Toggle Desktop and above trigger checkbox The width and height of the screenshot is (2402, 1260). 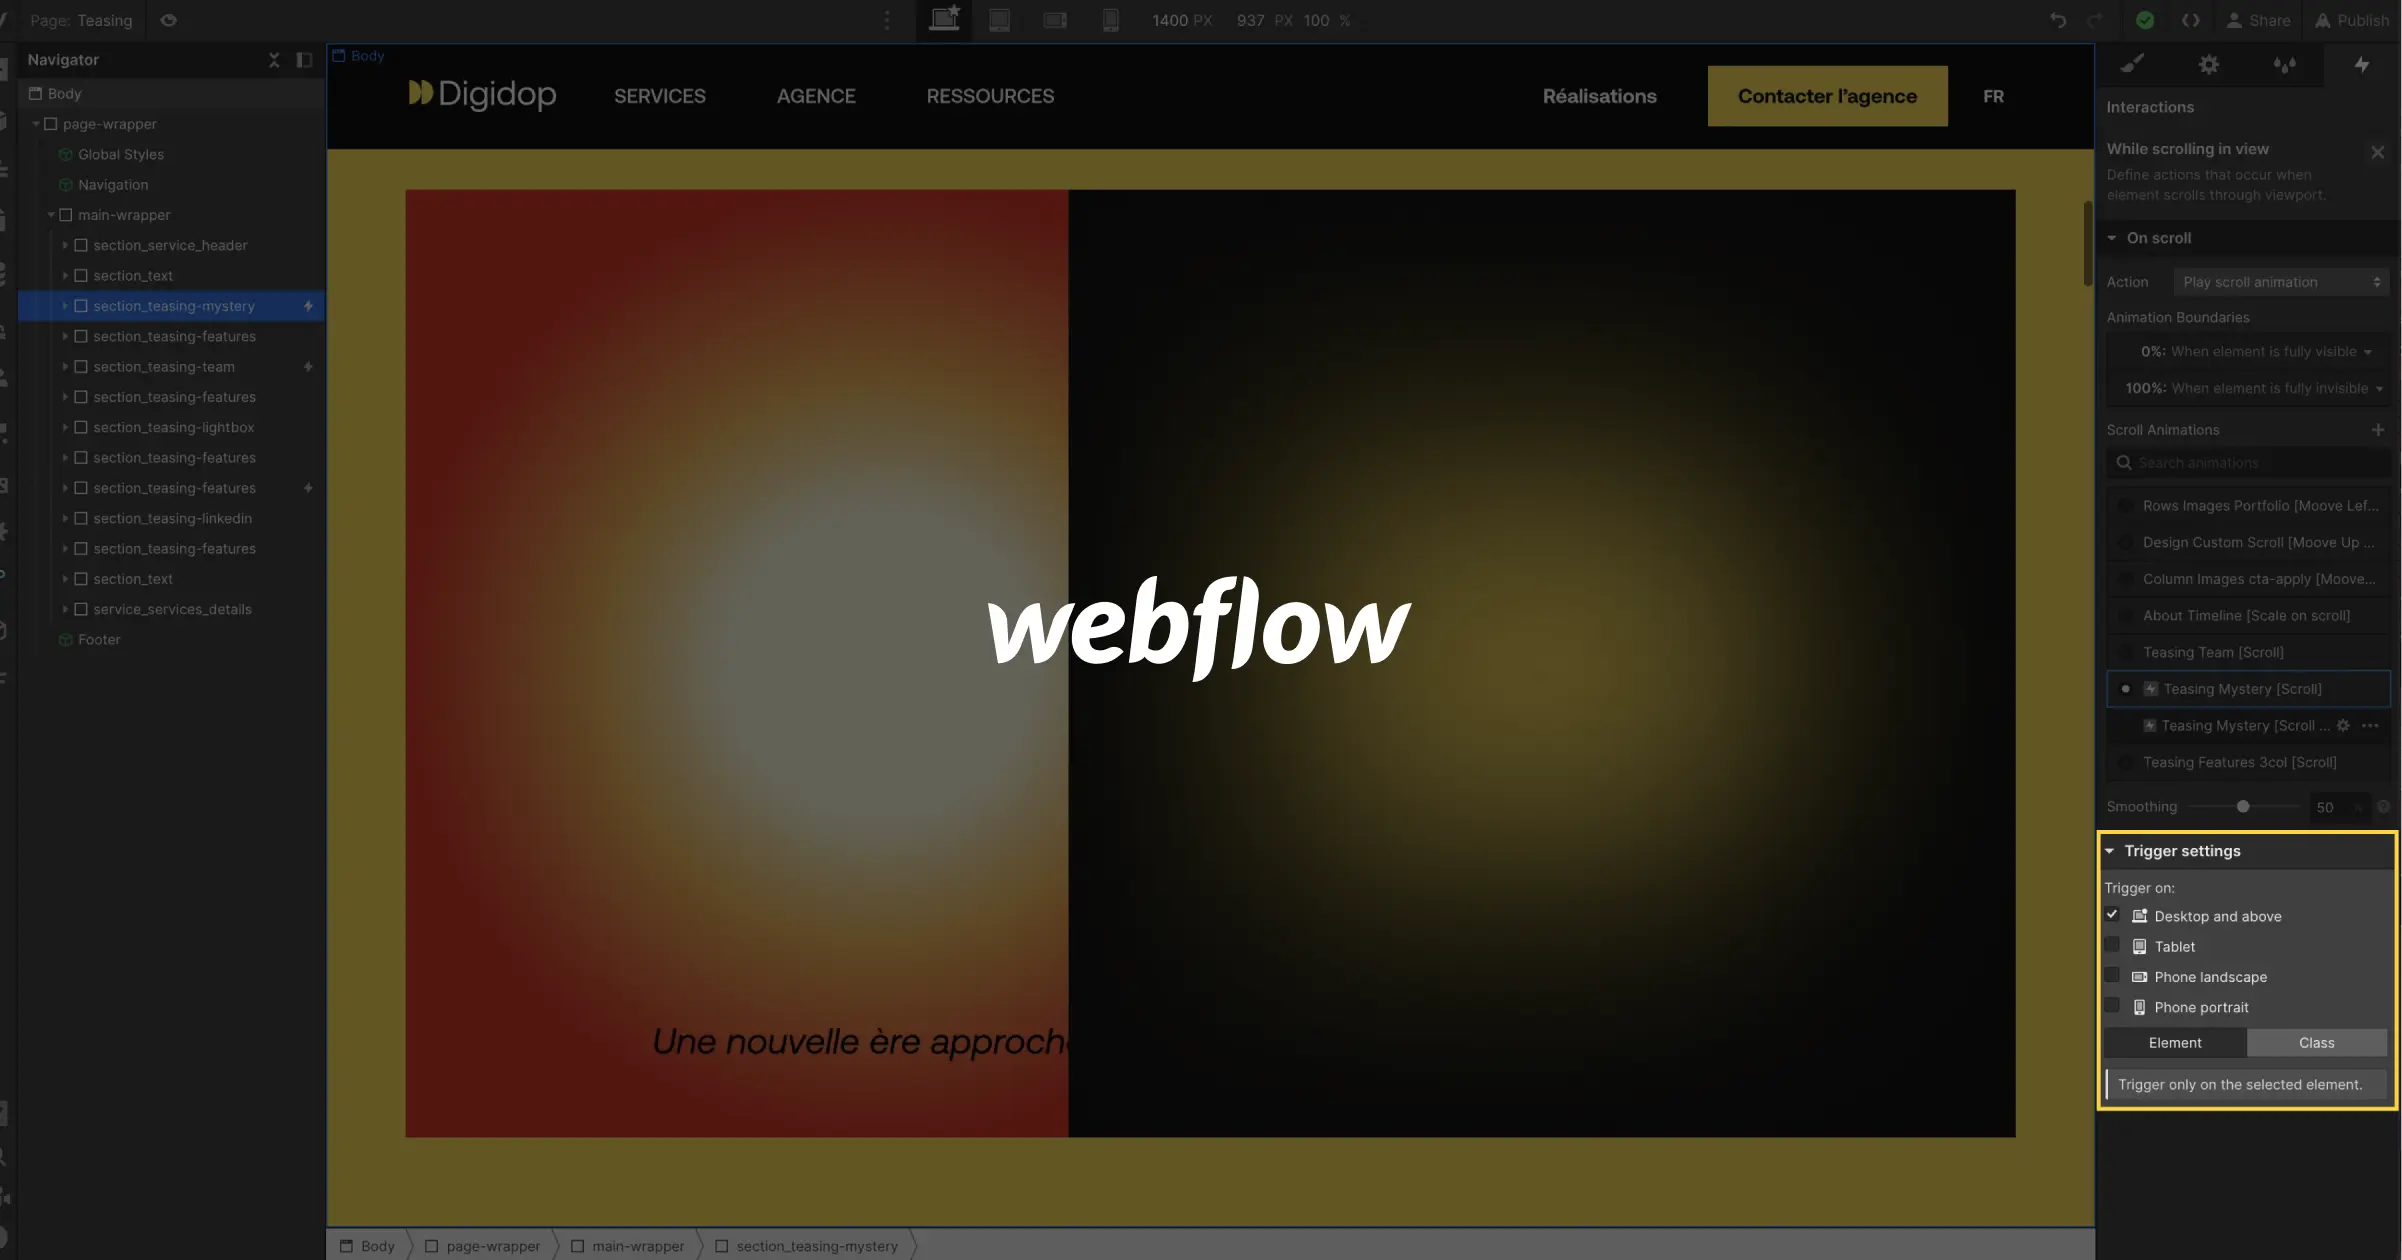point(2113,915)
